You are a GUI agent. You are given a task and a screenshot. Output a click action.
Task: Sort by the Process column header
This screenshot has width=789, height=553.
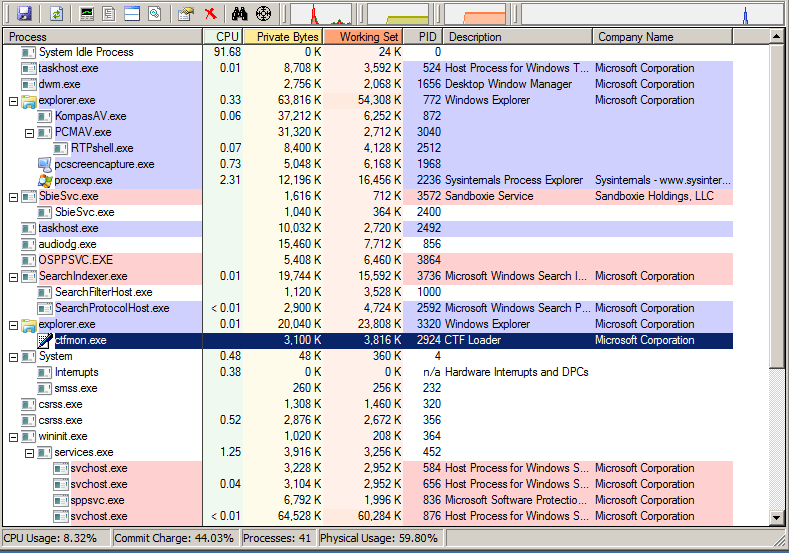(x=102, y=37)
